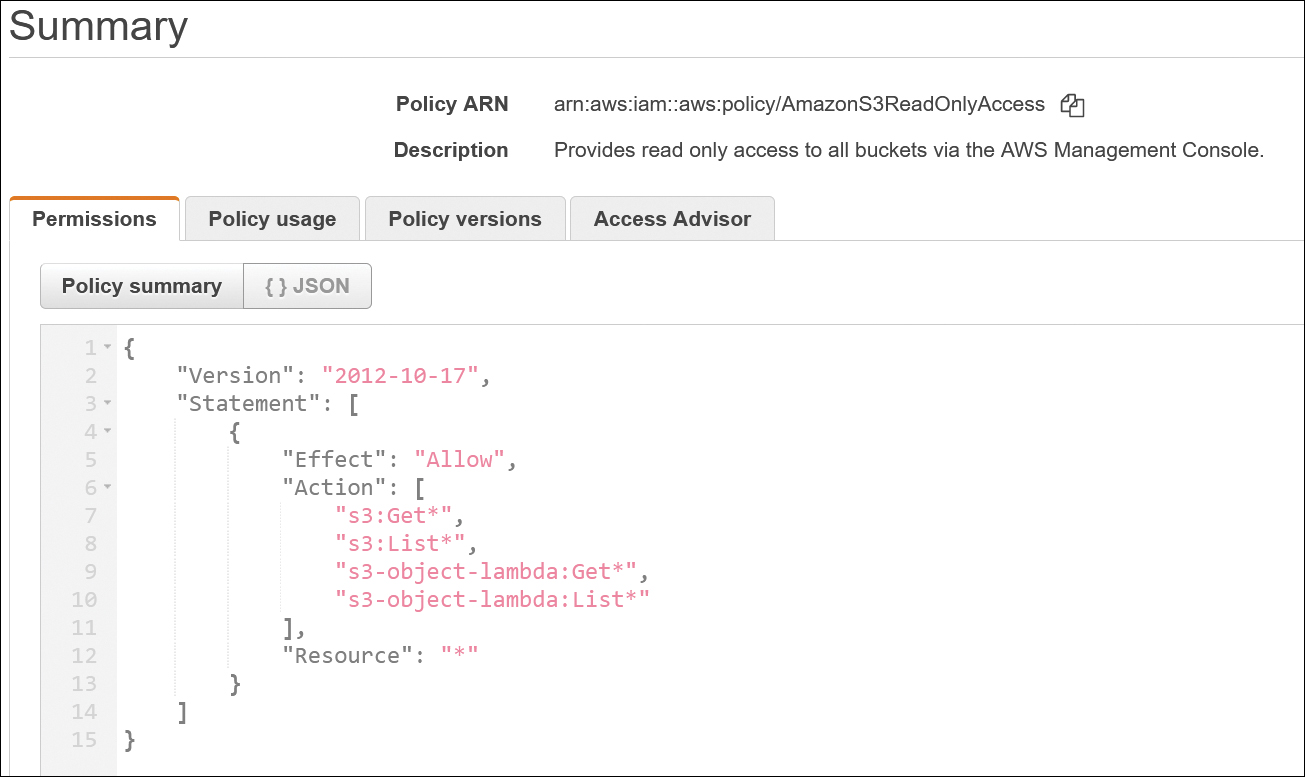1305x777 pixels.
Task: Select the "s3:Get*" action line
Action: 394,516
